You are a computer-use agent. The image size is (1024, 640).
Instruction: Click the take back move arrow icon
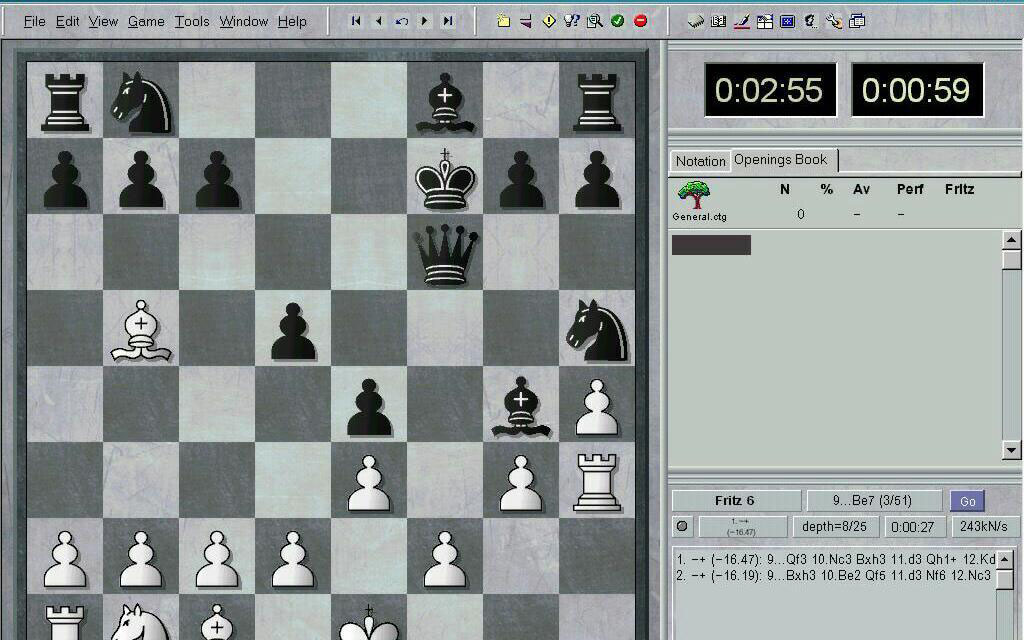click(402, 21)
